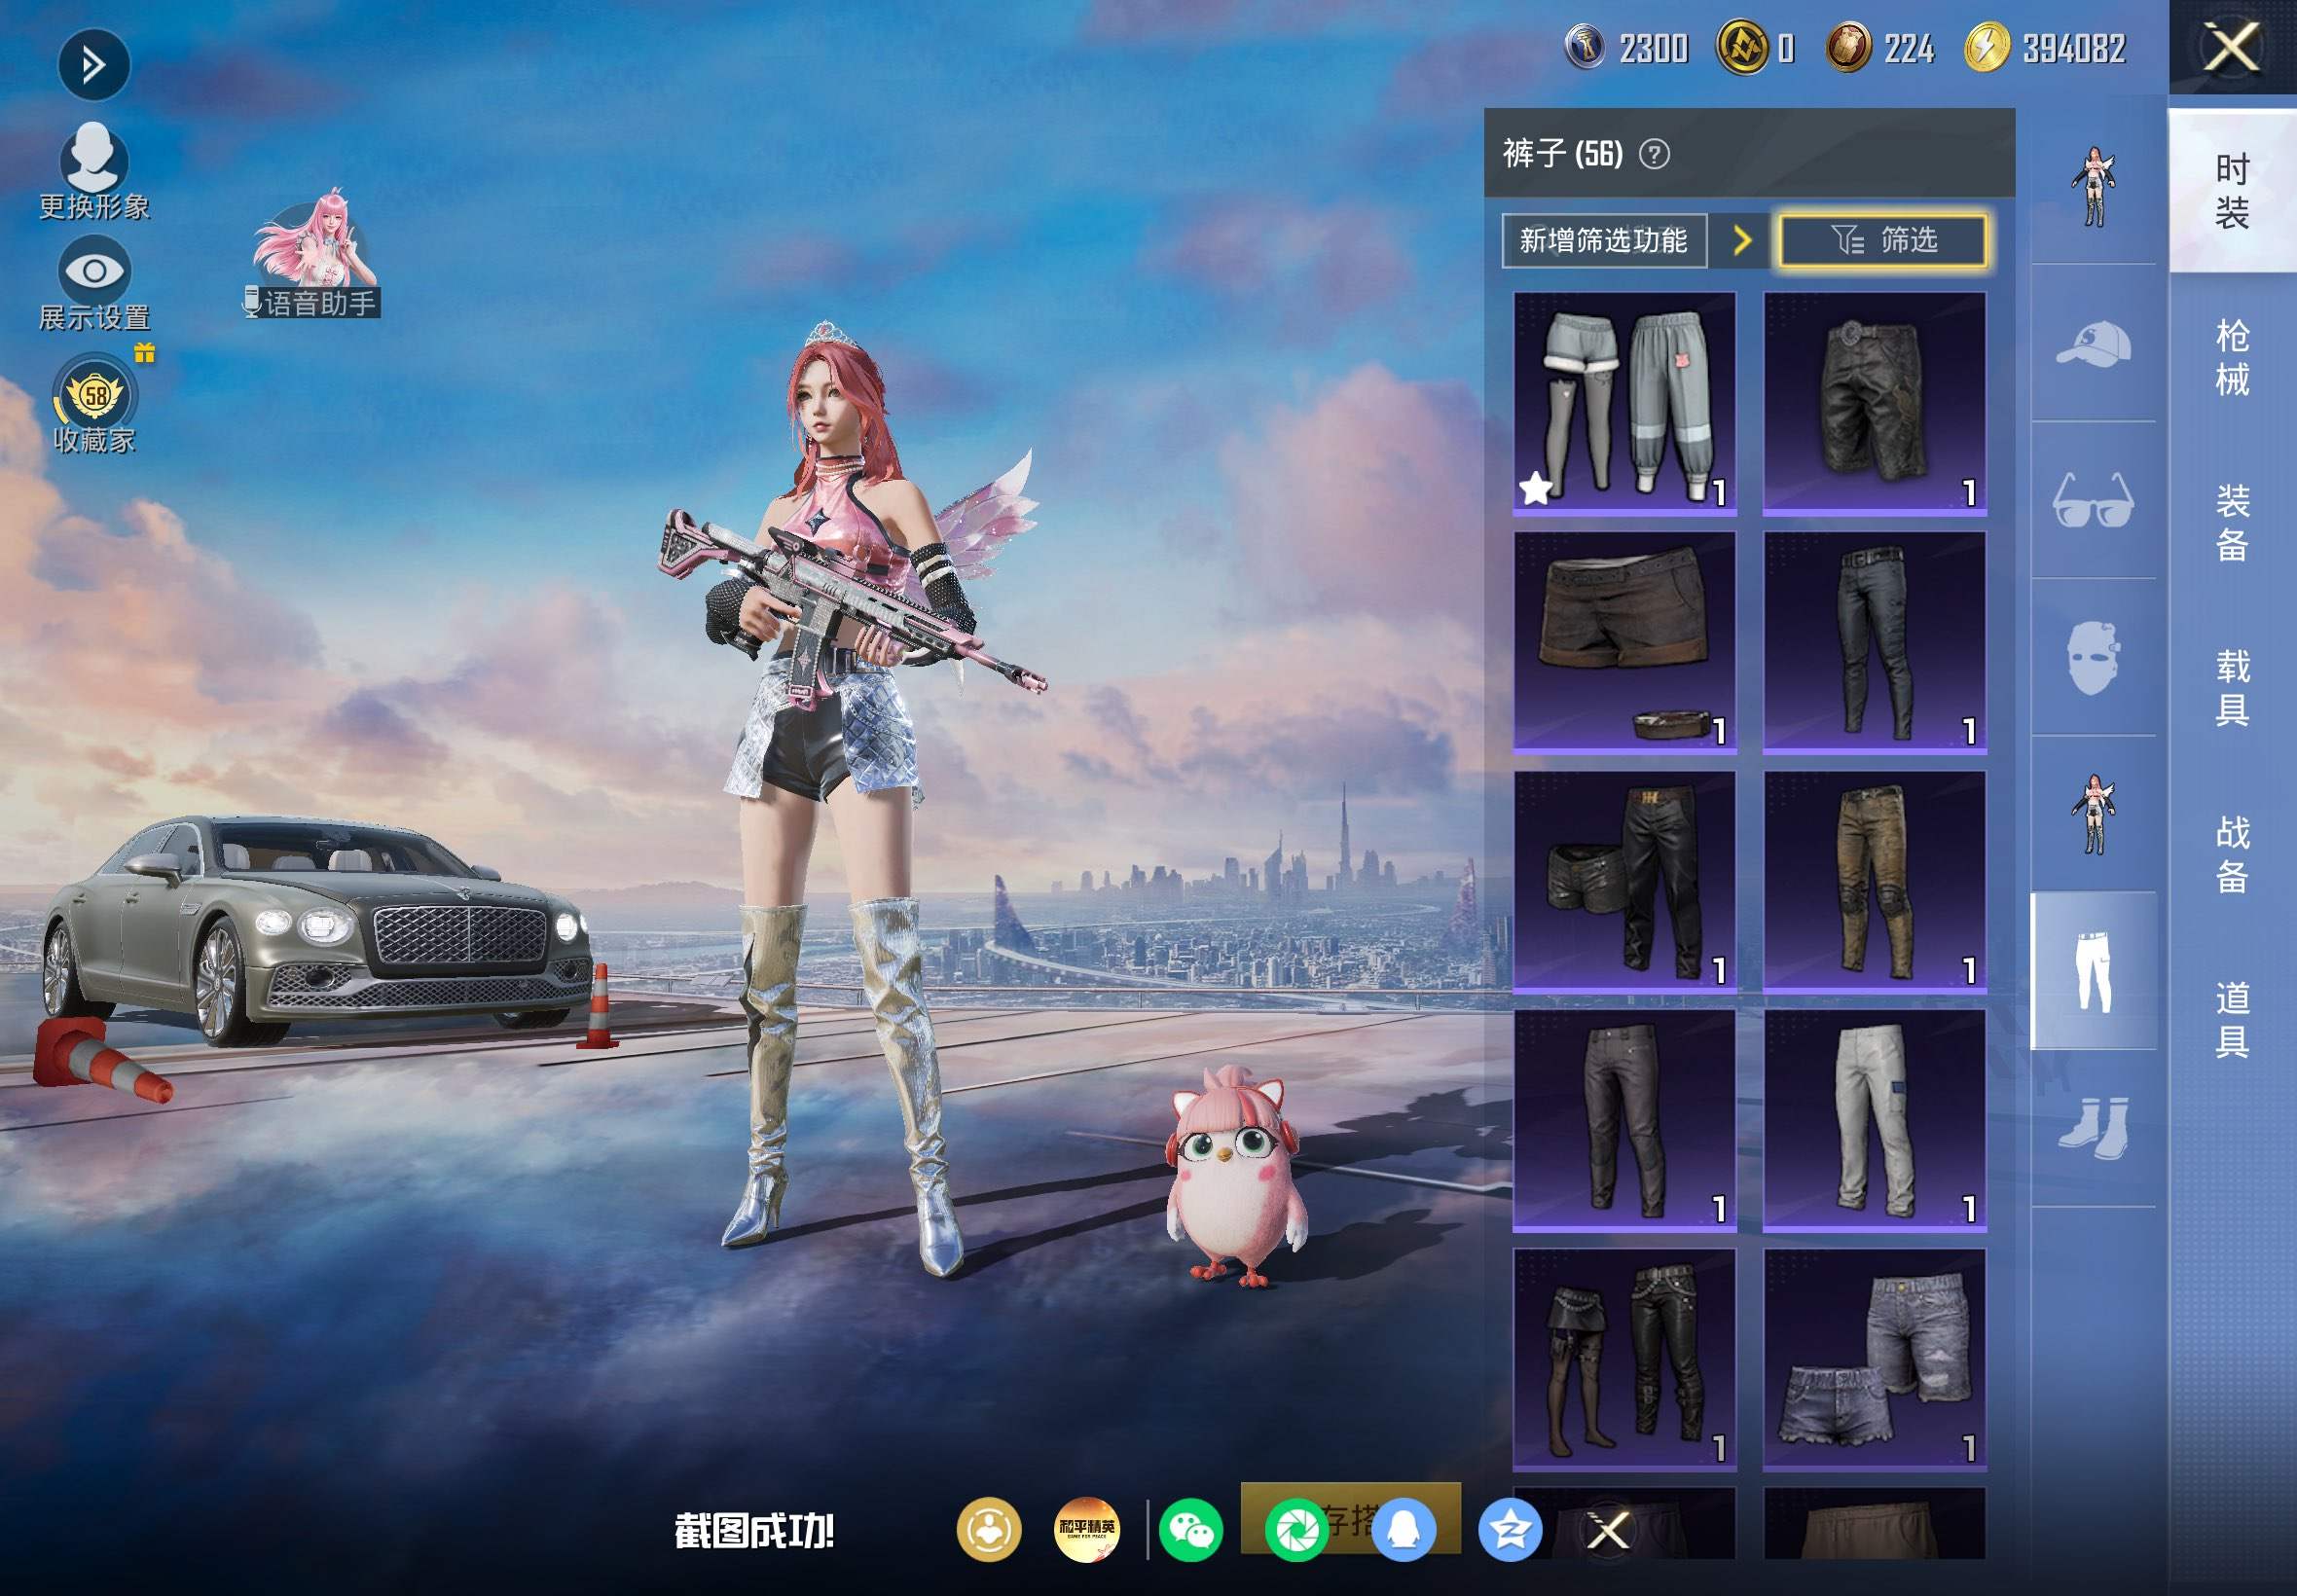Share screenshot via the 和平精英 icon

click(x=1086, y=1530)
